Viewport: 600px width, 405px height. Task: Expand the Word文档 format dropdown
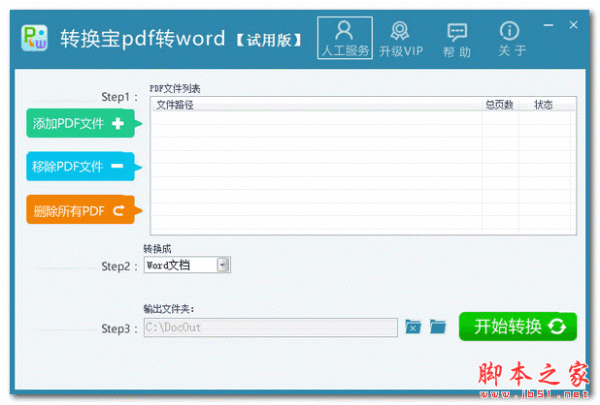223,265
